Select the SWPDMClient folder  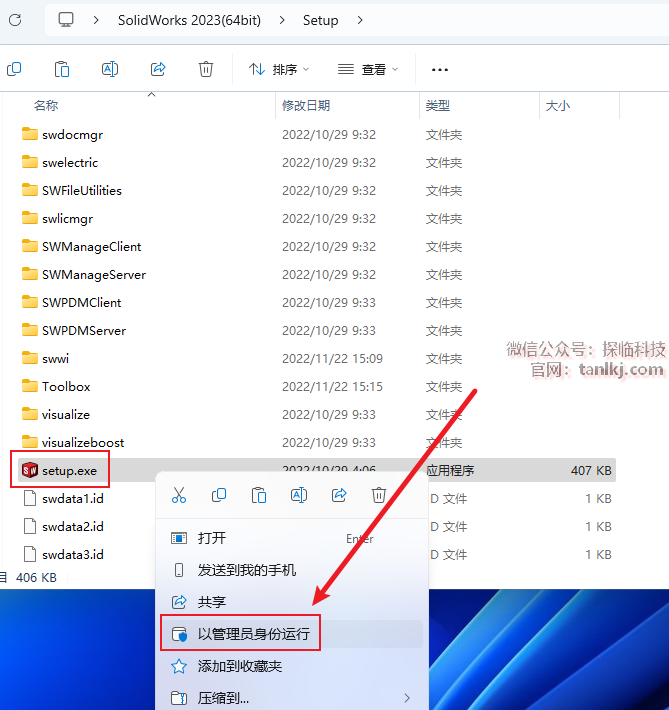(82, 302)
